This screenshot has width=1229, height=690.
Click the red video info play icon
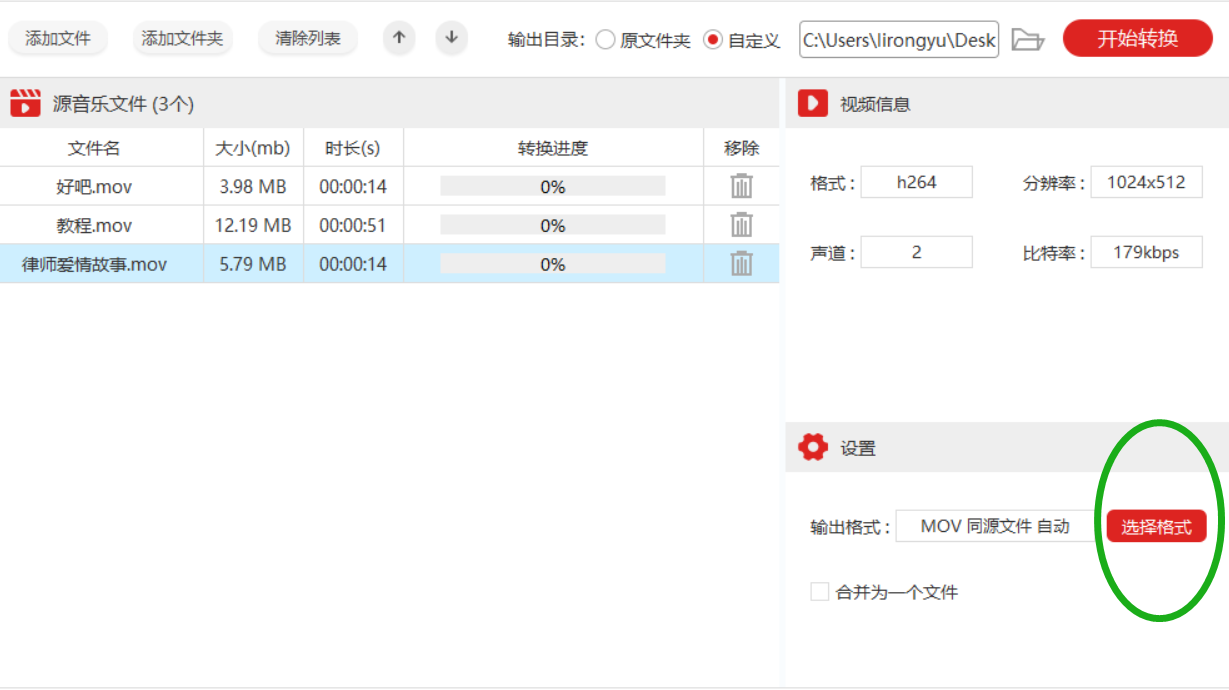pos(813,103)
